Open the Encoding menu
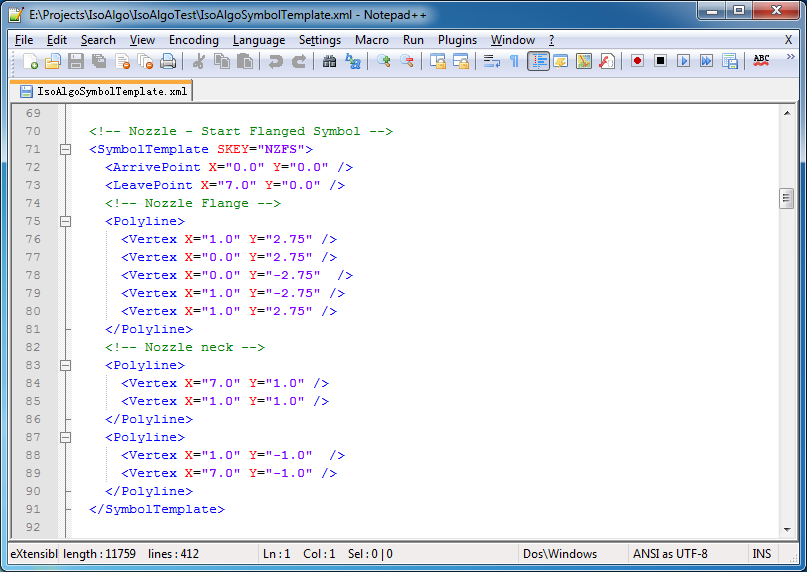807x572 pixels. click(x=194, y=40)
